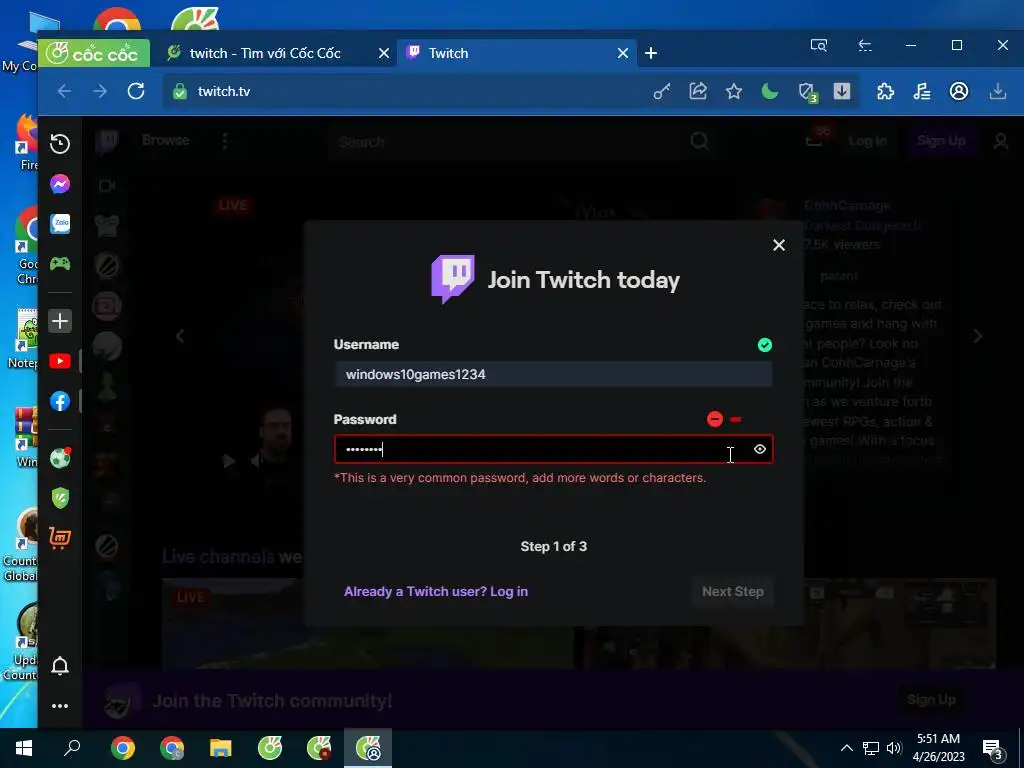Open the password key icon in address bar

point(662,91)
